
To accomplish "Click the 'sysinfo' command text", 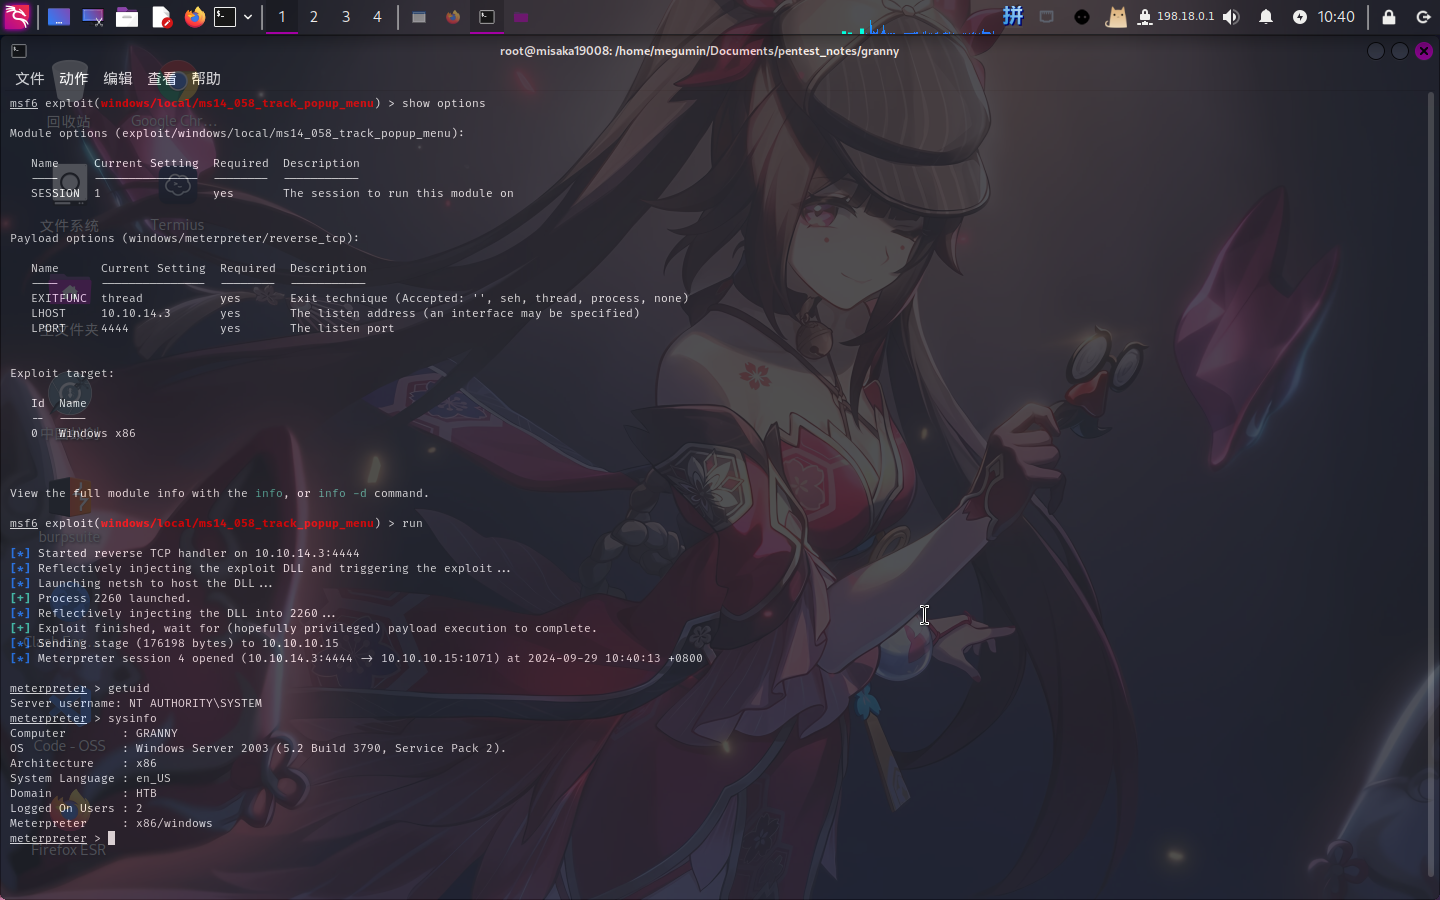I will point(132,718).
